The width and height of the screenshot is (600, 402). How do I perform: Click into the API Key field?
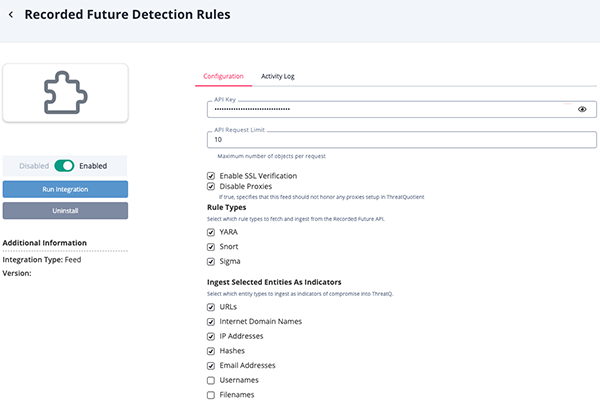pos(390,109)
